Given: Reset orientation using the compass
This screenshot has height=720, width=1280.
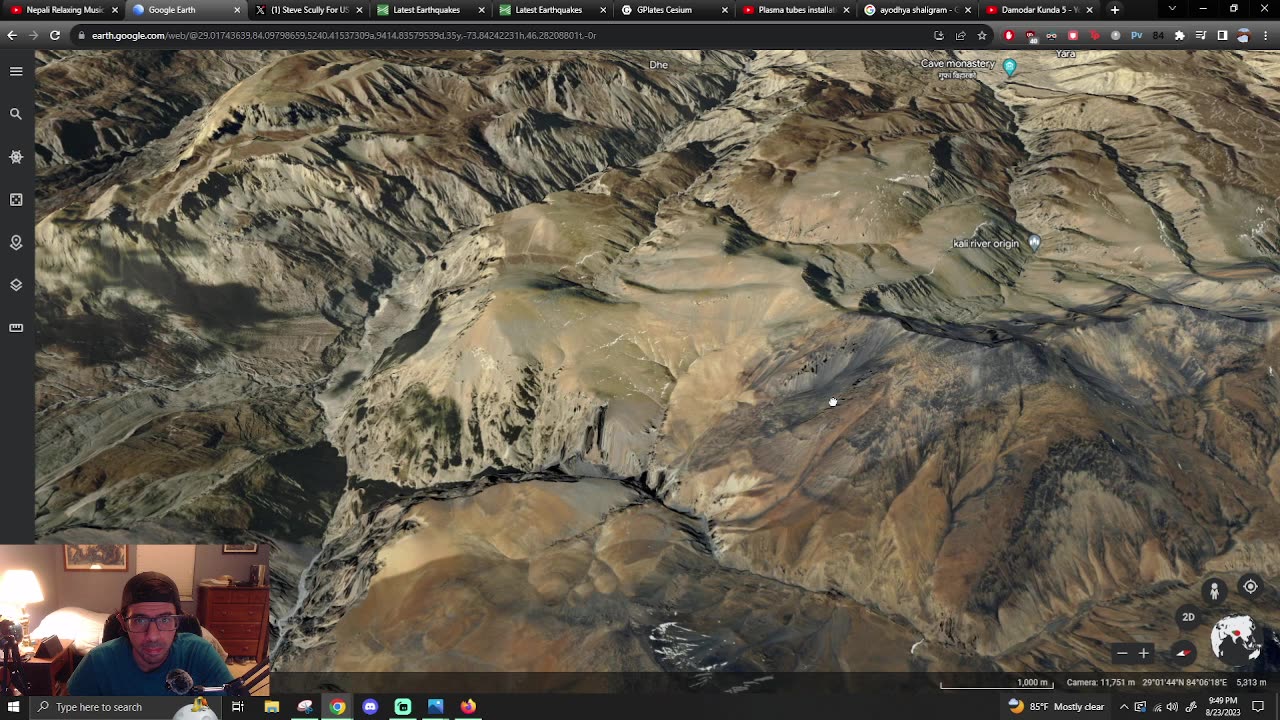Looking at the screenshot, I should pos(1184,653).
